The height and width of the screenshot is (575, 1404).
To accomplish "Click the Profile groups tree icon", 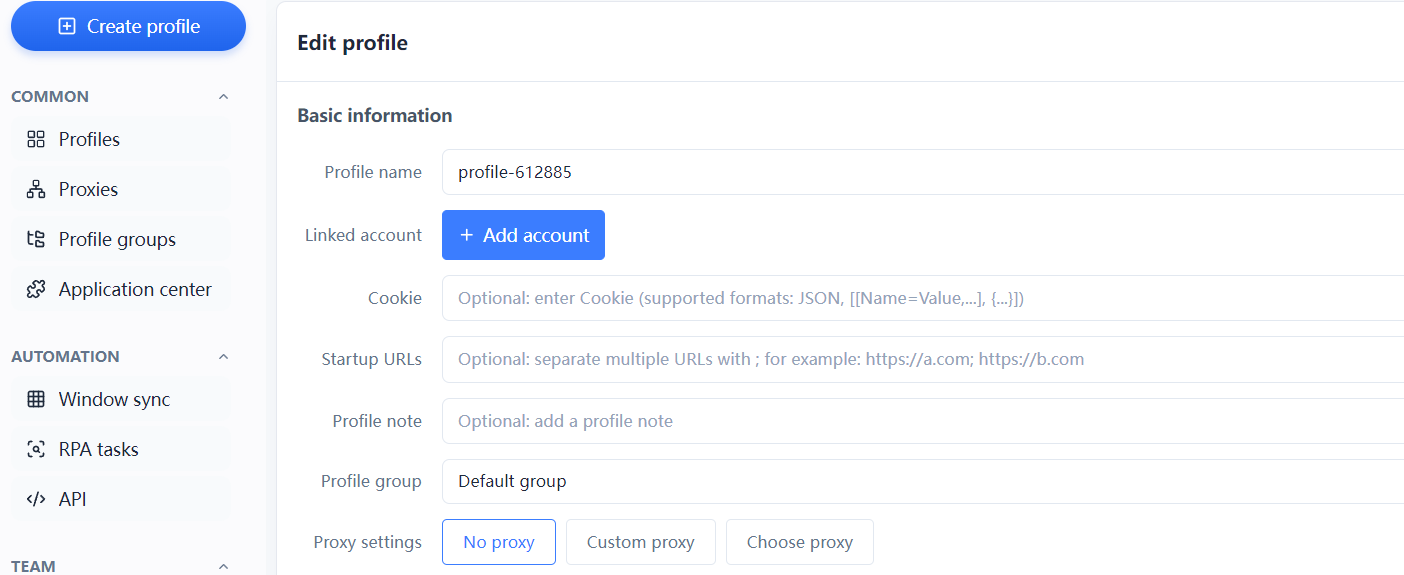I will coord(36,239).
